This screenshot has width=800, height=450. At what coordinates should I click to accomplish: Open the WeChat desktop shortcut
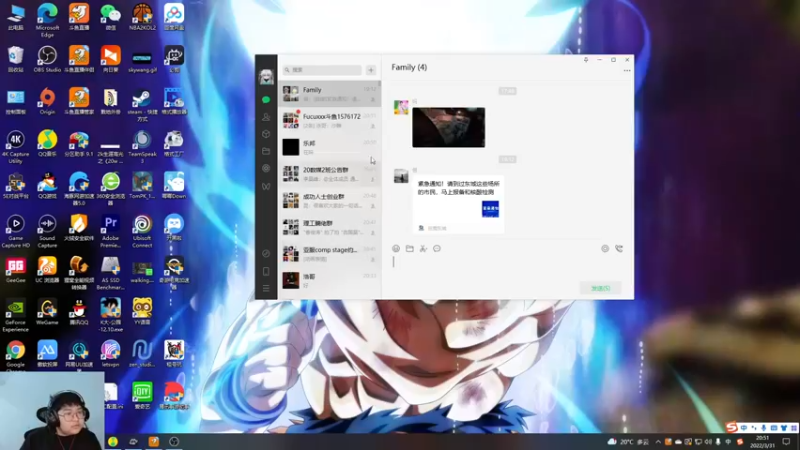point(110,17)
